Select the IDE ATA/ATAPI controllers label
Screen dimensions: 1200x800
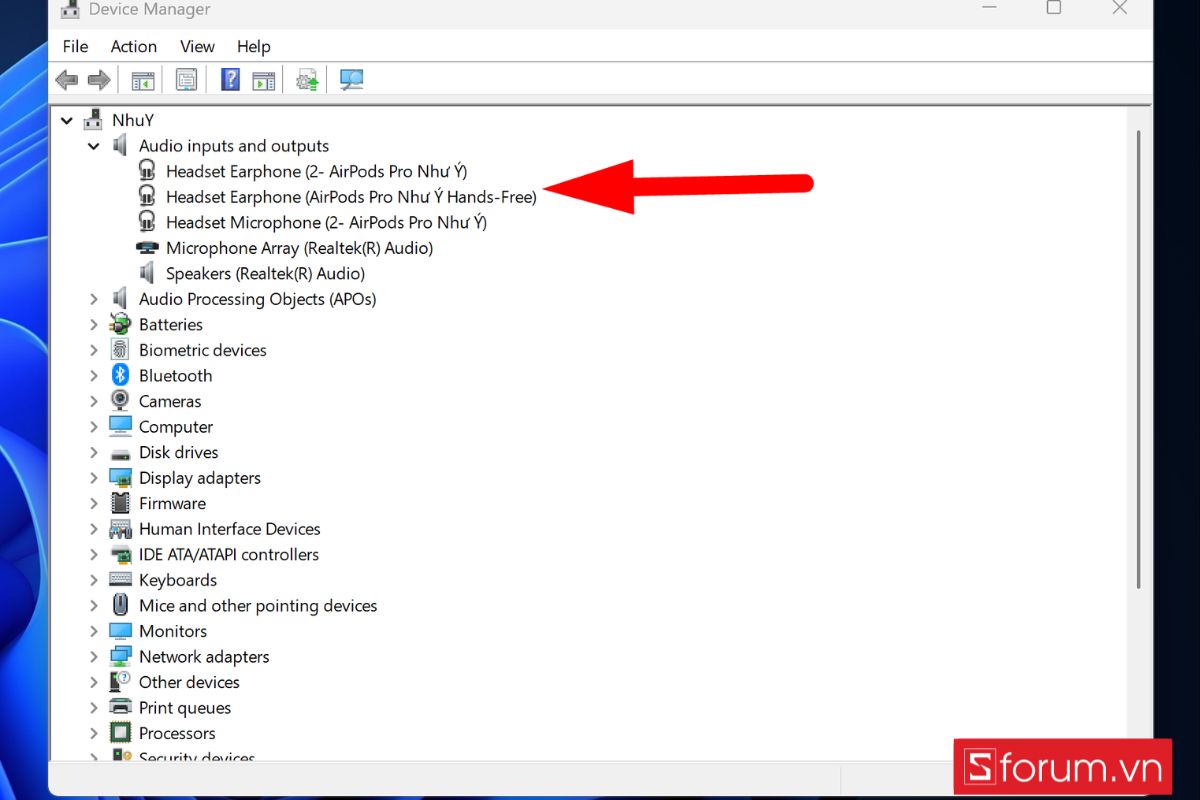click(229, 554)
